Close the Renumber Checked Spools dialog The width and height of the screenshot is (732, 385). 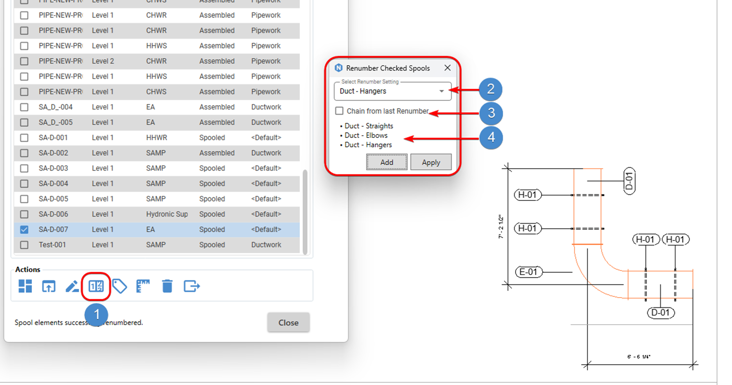pyautogui.click(x=447, y=68)
